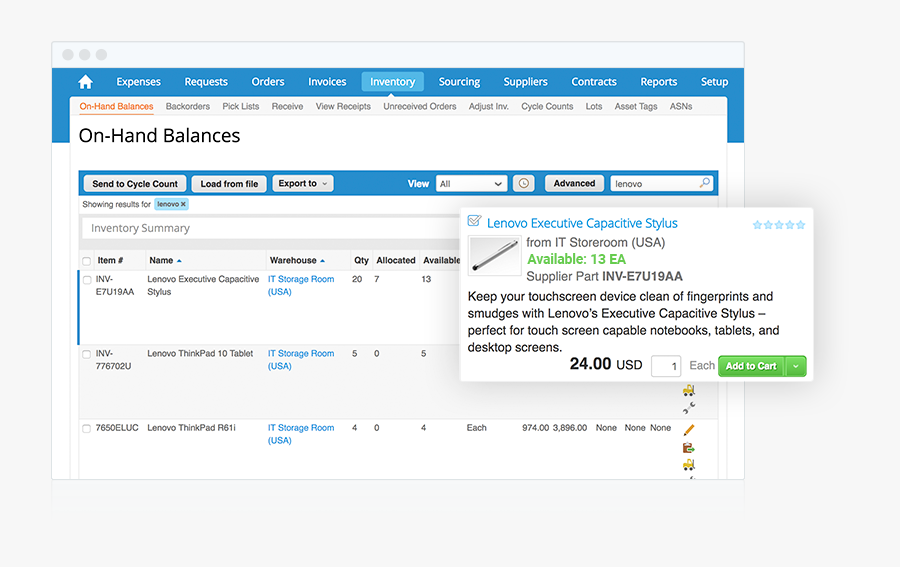Open the View All dropdown
Image resolution: width=900 pixels, height=567 pixels.
pos(471,184)
